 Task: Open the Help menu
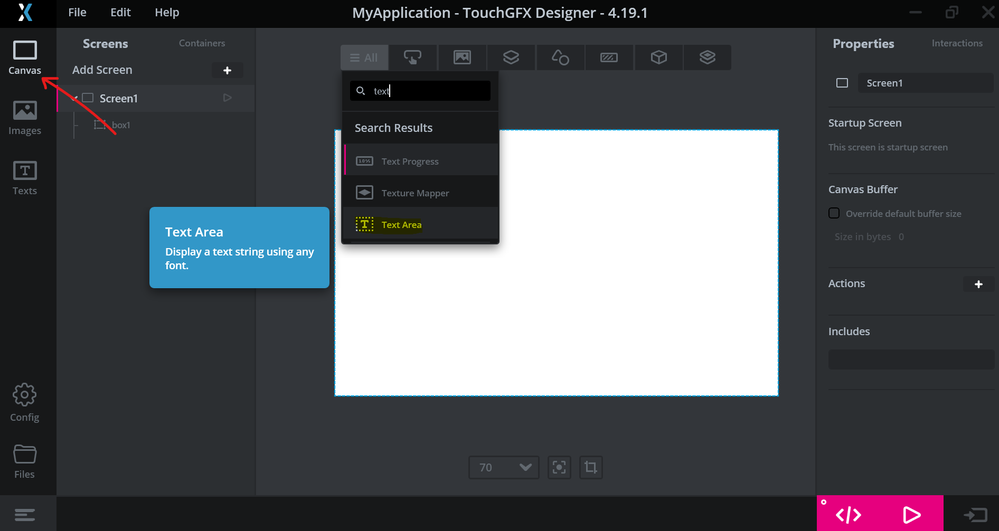tap(167, 12)
